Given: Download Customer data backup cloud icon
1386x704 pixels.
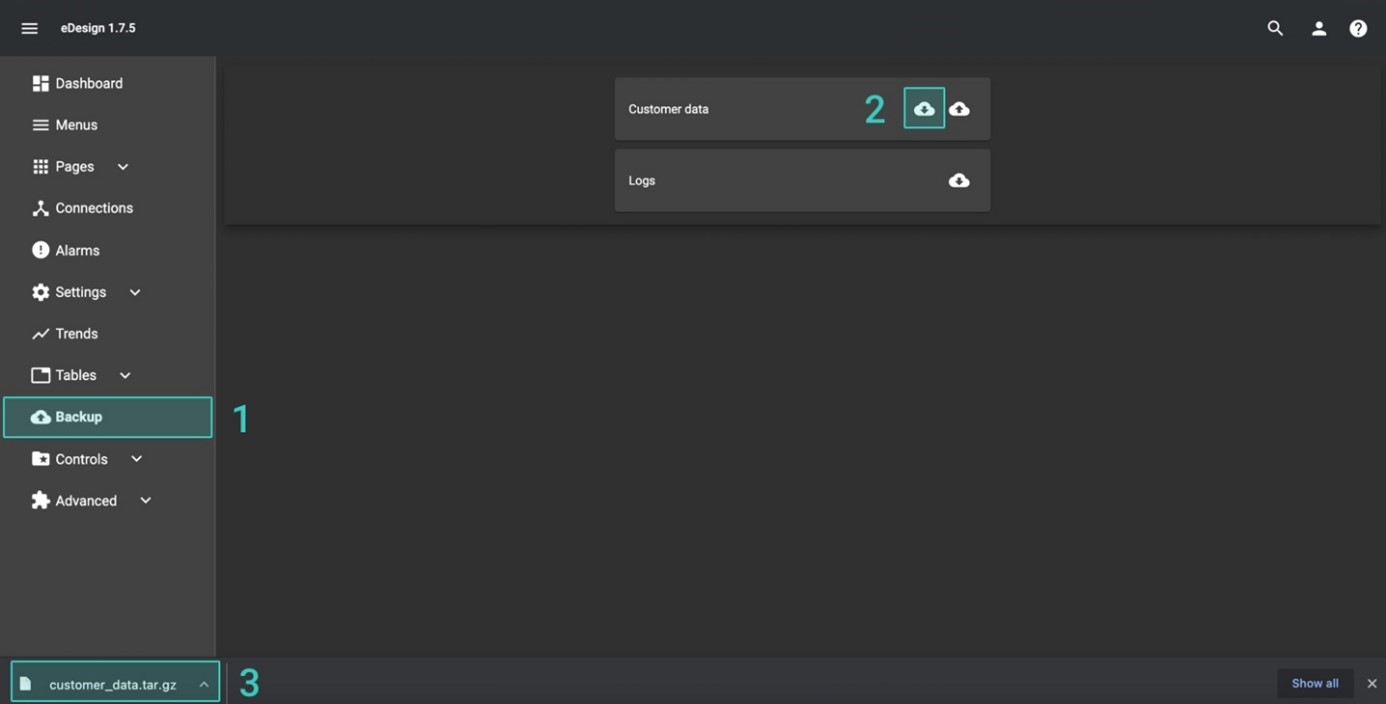Looking at the screenshot, I should click(x=924, y=109).
